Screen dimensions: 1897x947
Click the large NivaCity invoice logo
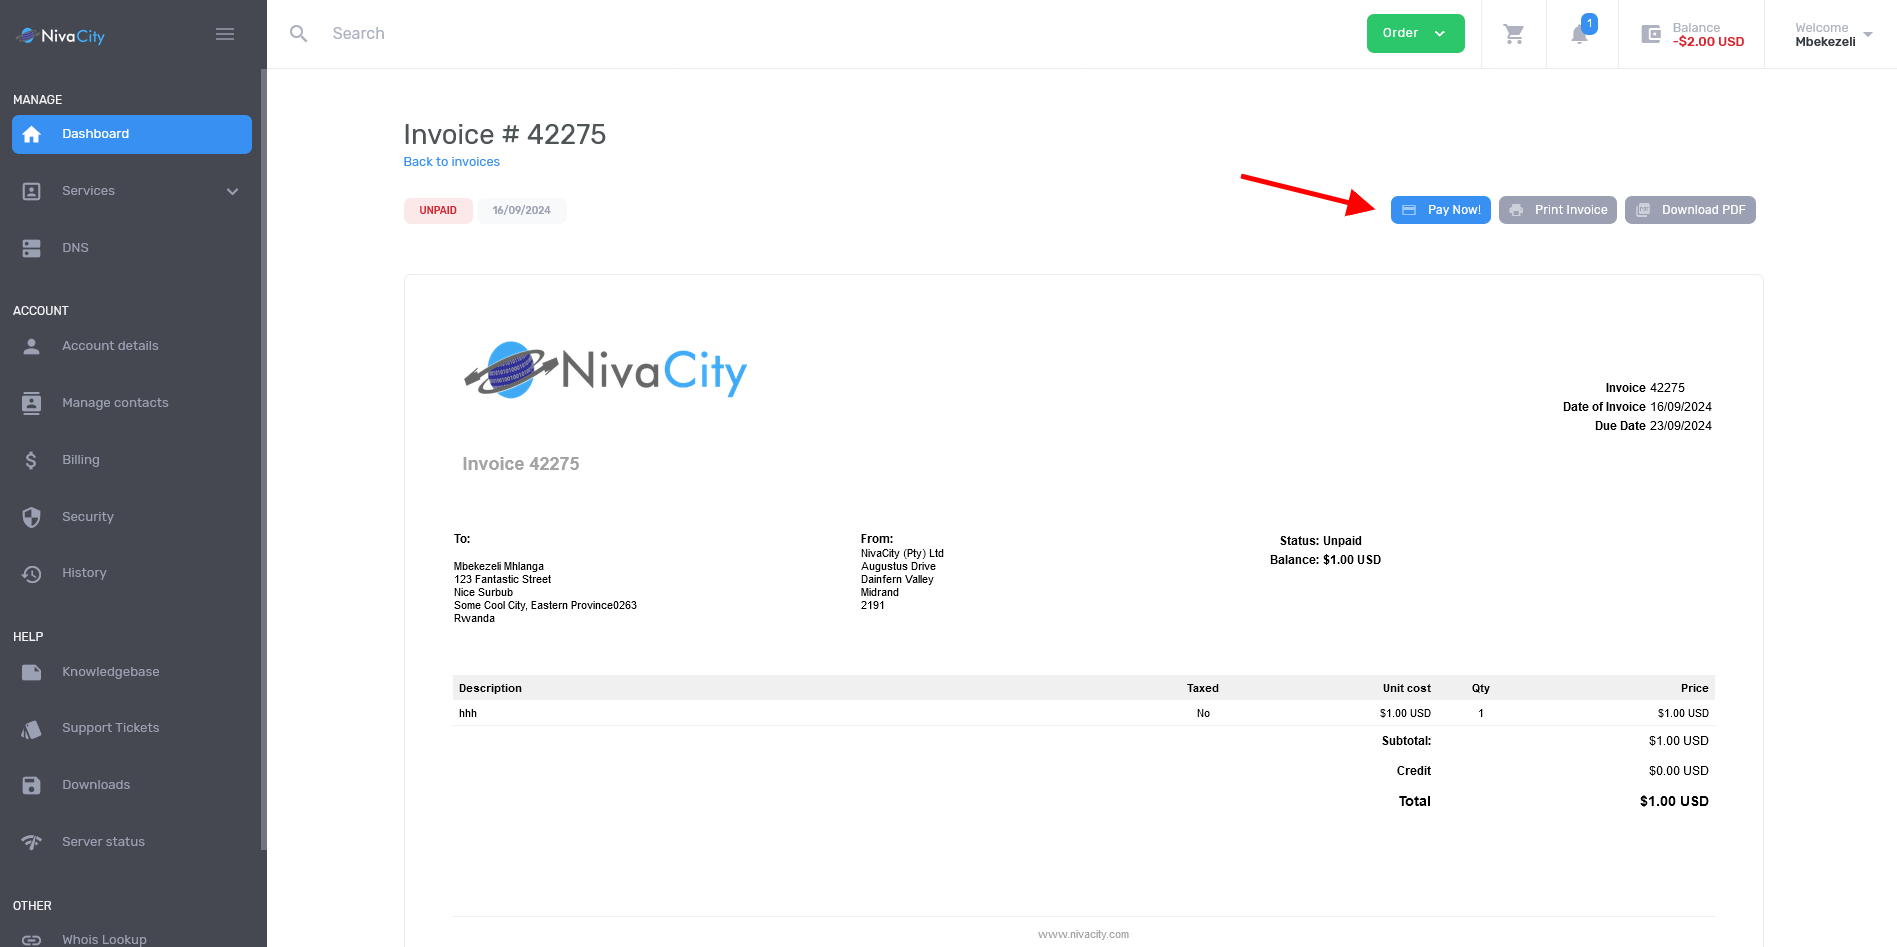605,371
